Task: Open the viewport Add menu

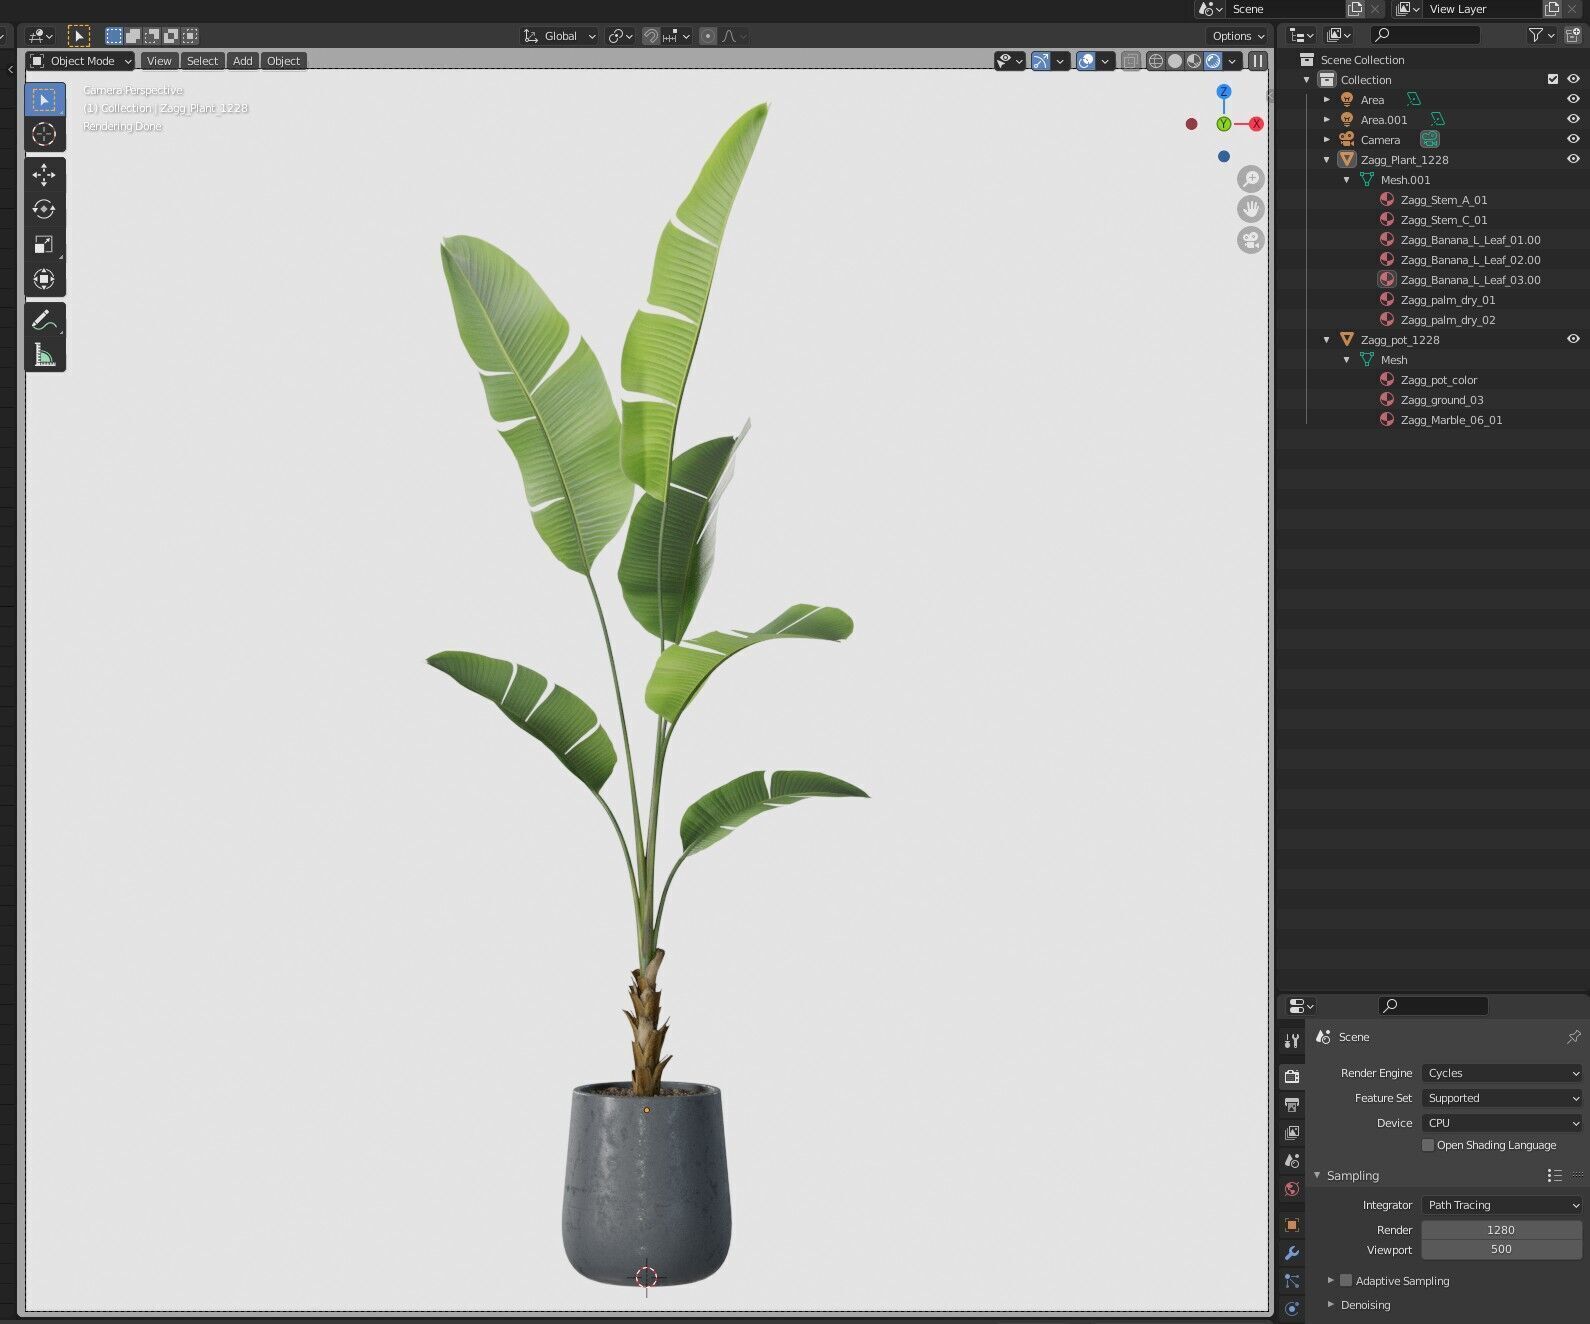Action: [x=243, y=61]
